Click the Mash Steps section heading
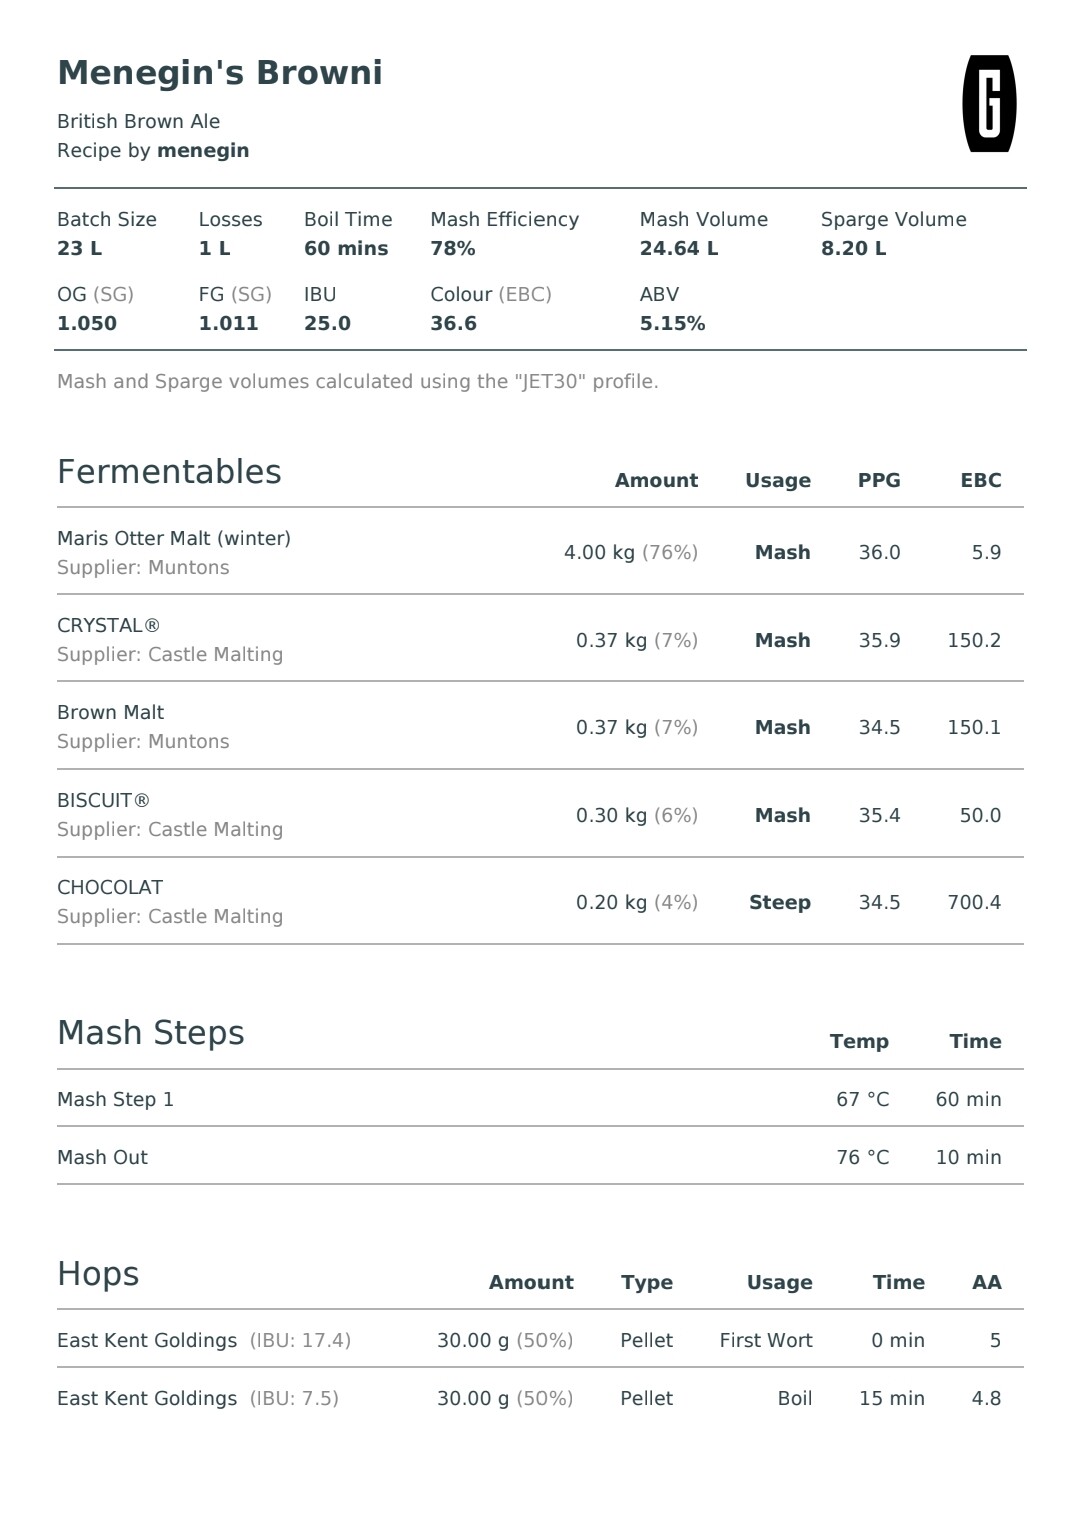The image size is (1080, 1527). [151, 1033]
